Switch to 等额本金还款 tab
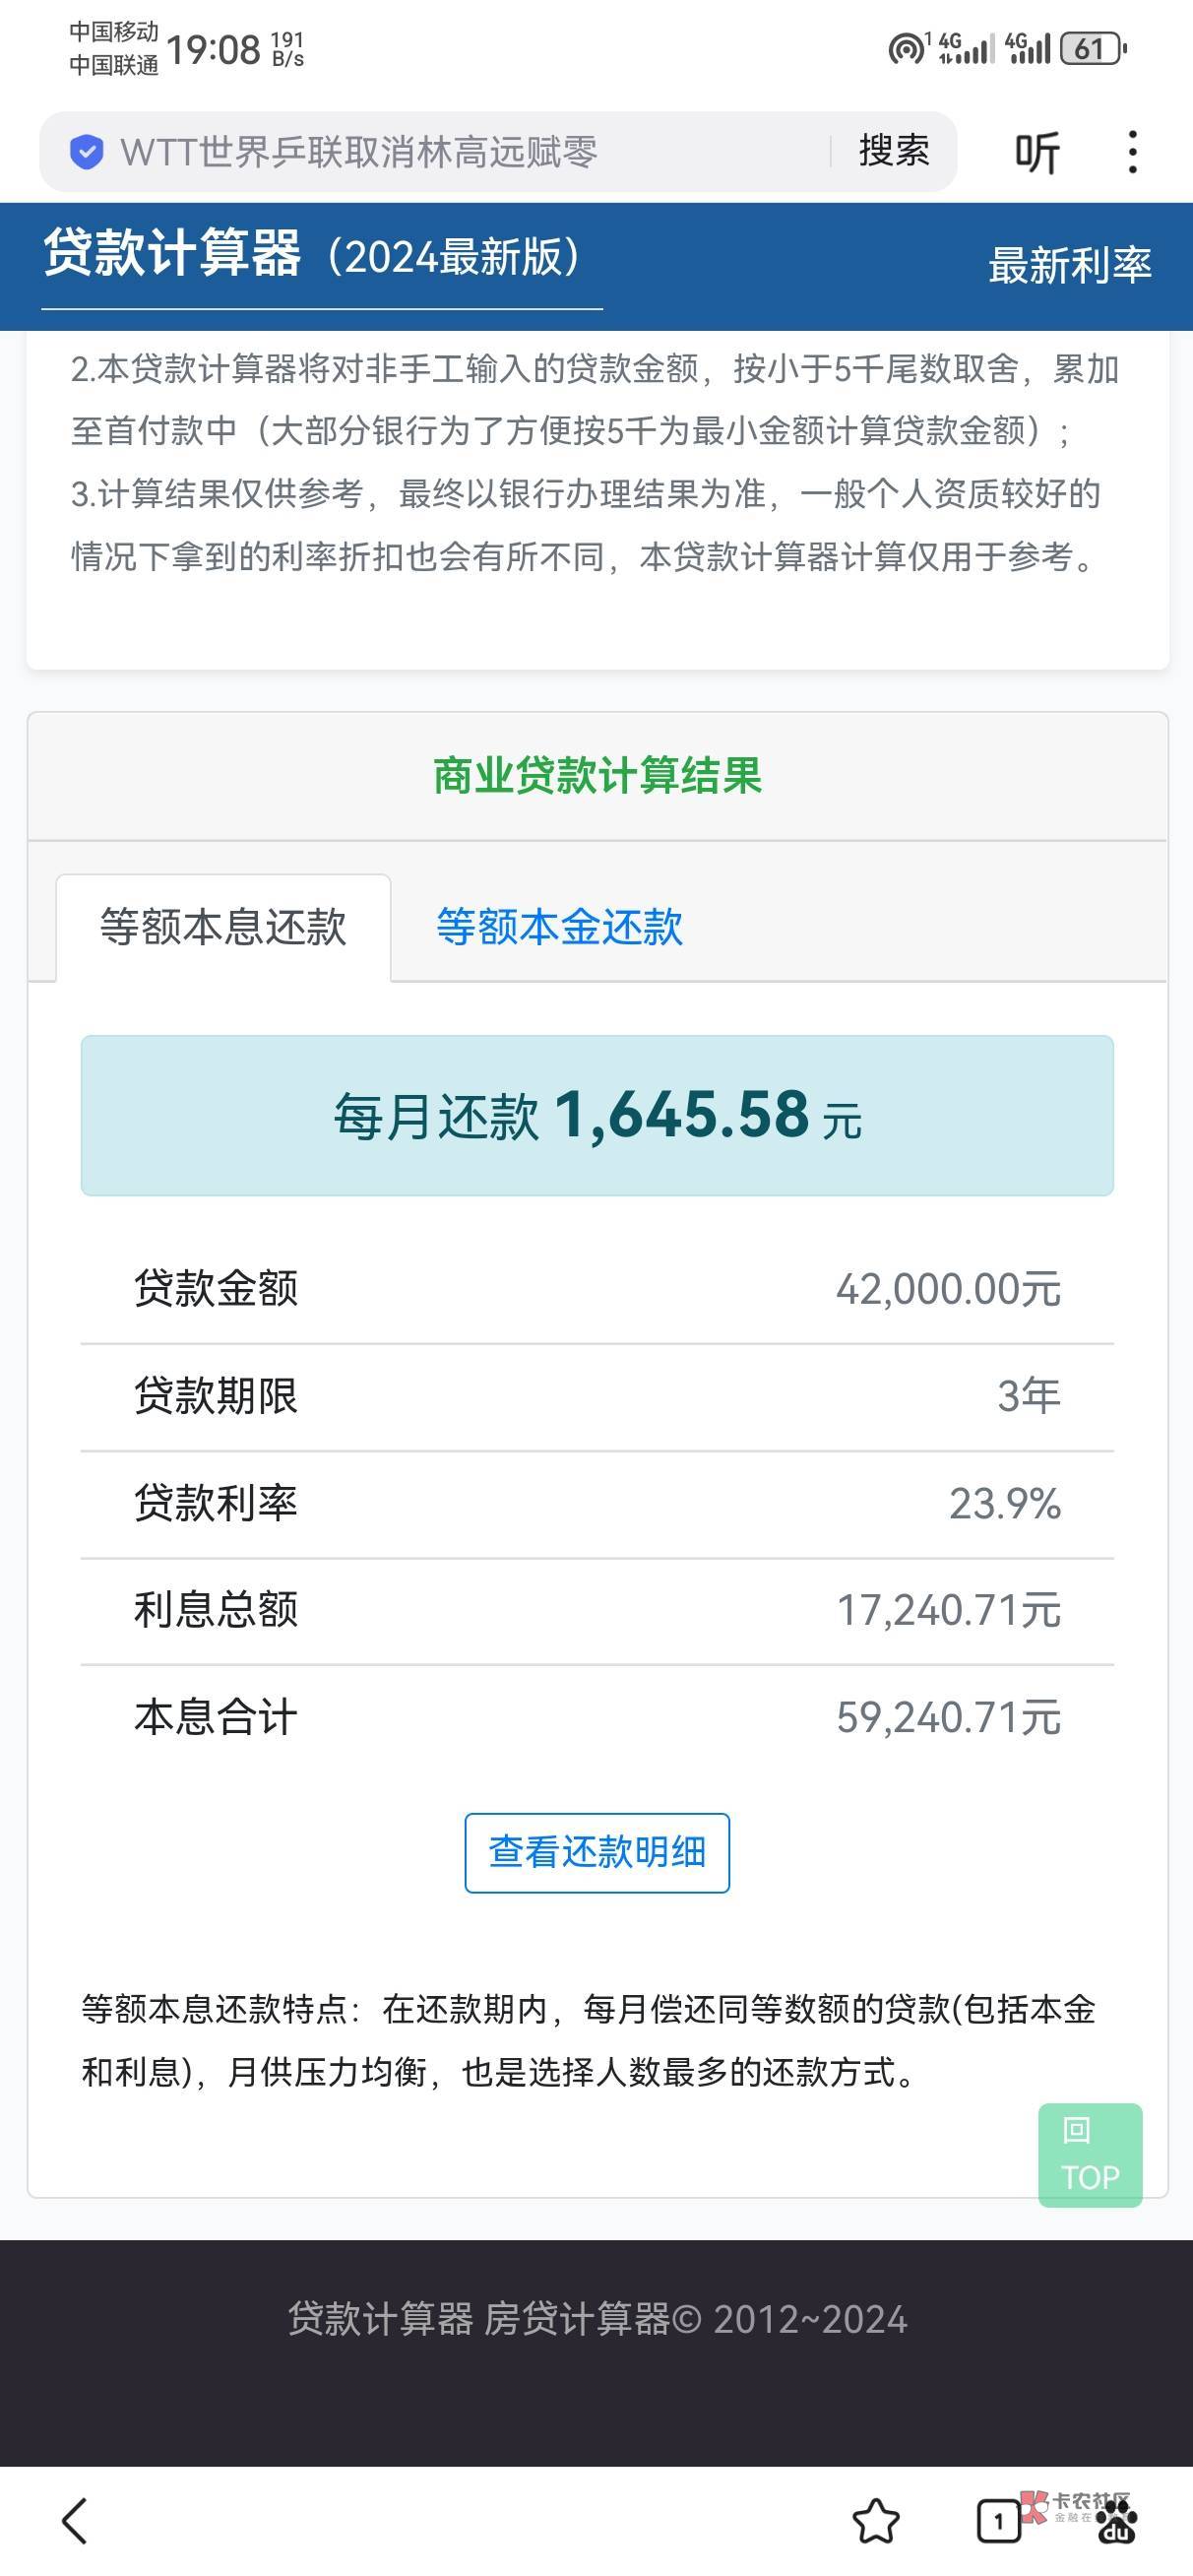The height and width of the screenshot is (2576, 1193). point(559,927)
